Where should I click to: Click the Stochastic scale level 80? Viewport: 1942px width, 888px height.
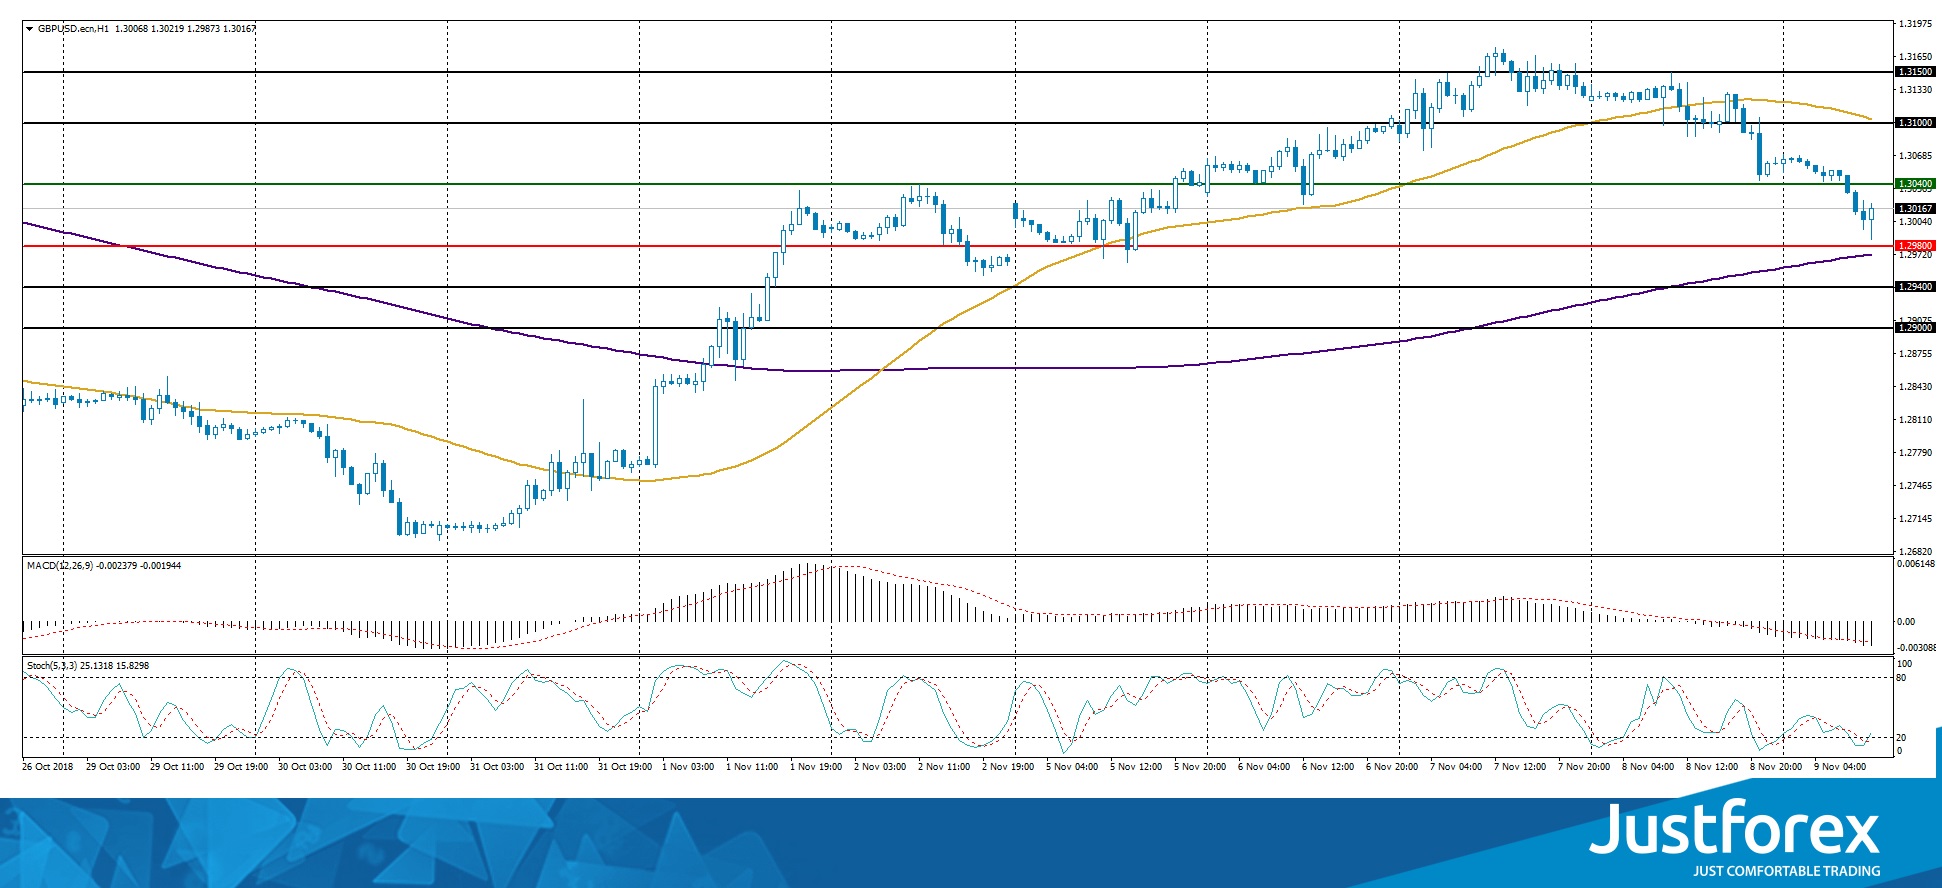click(1901, 678)
